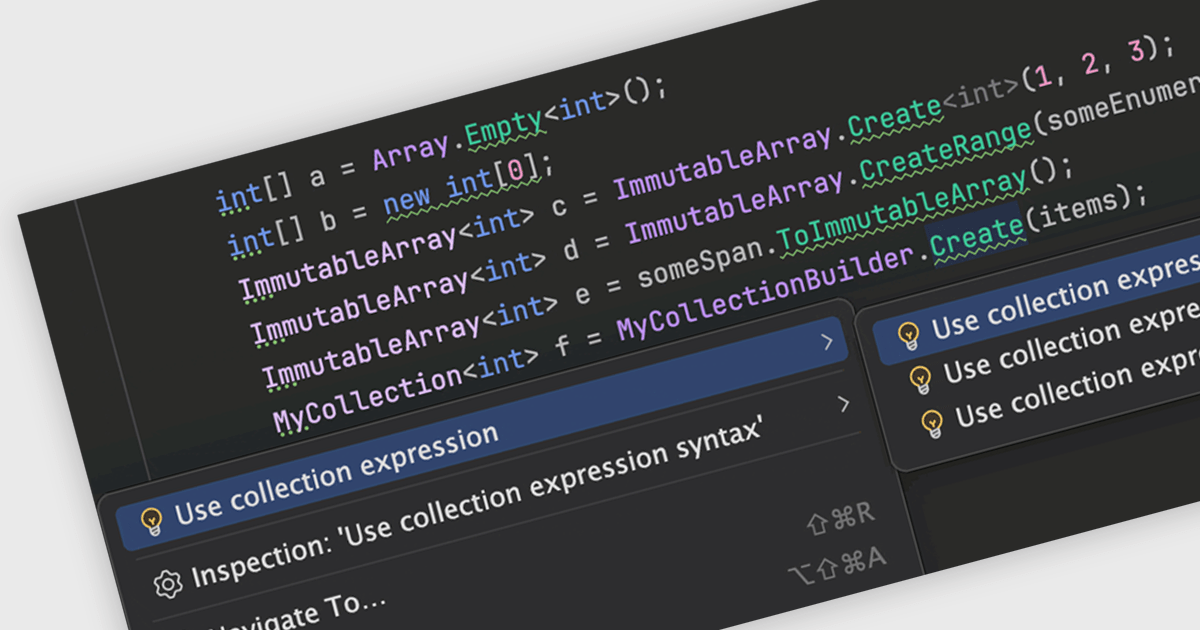Click the ⇧⌘R shortcut label
This screenshot has width=1200, height=630.
coord(840,518)
